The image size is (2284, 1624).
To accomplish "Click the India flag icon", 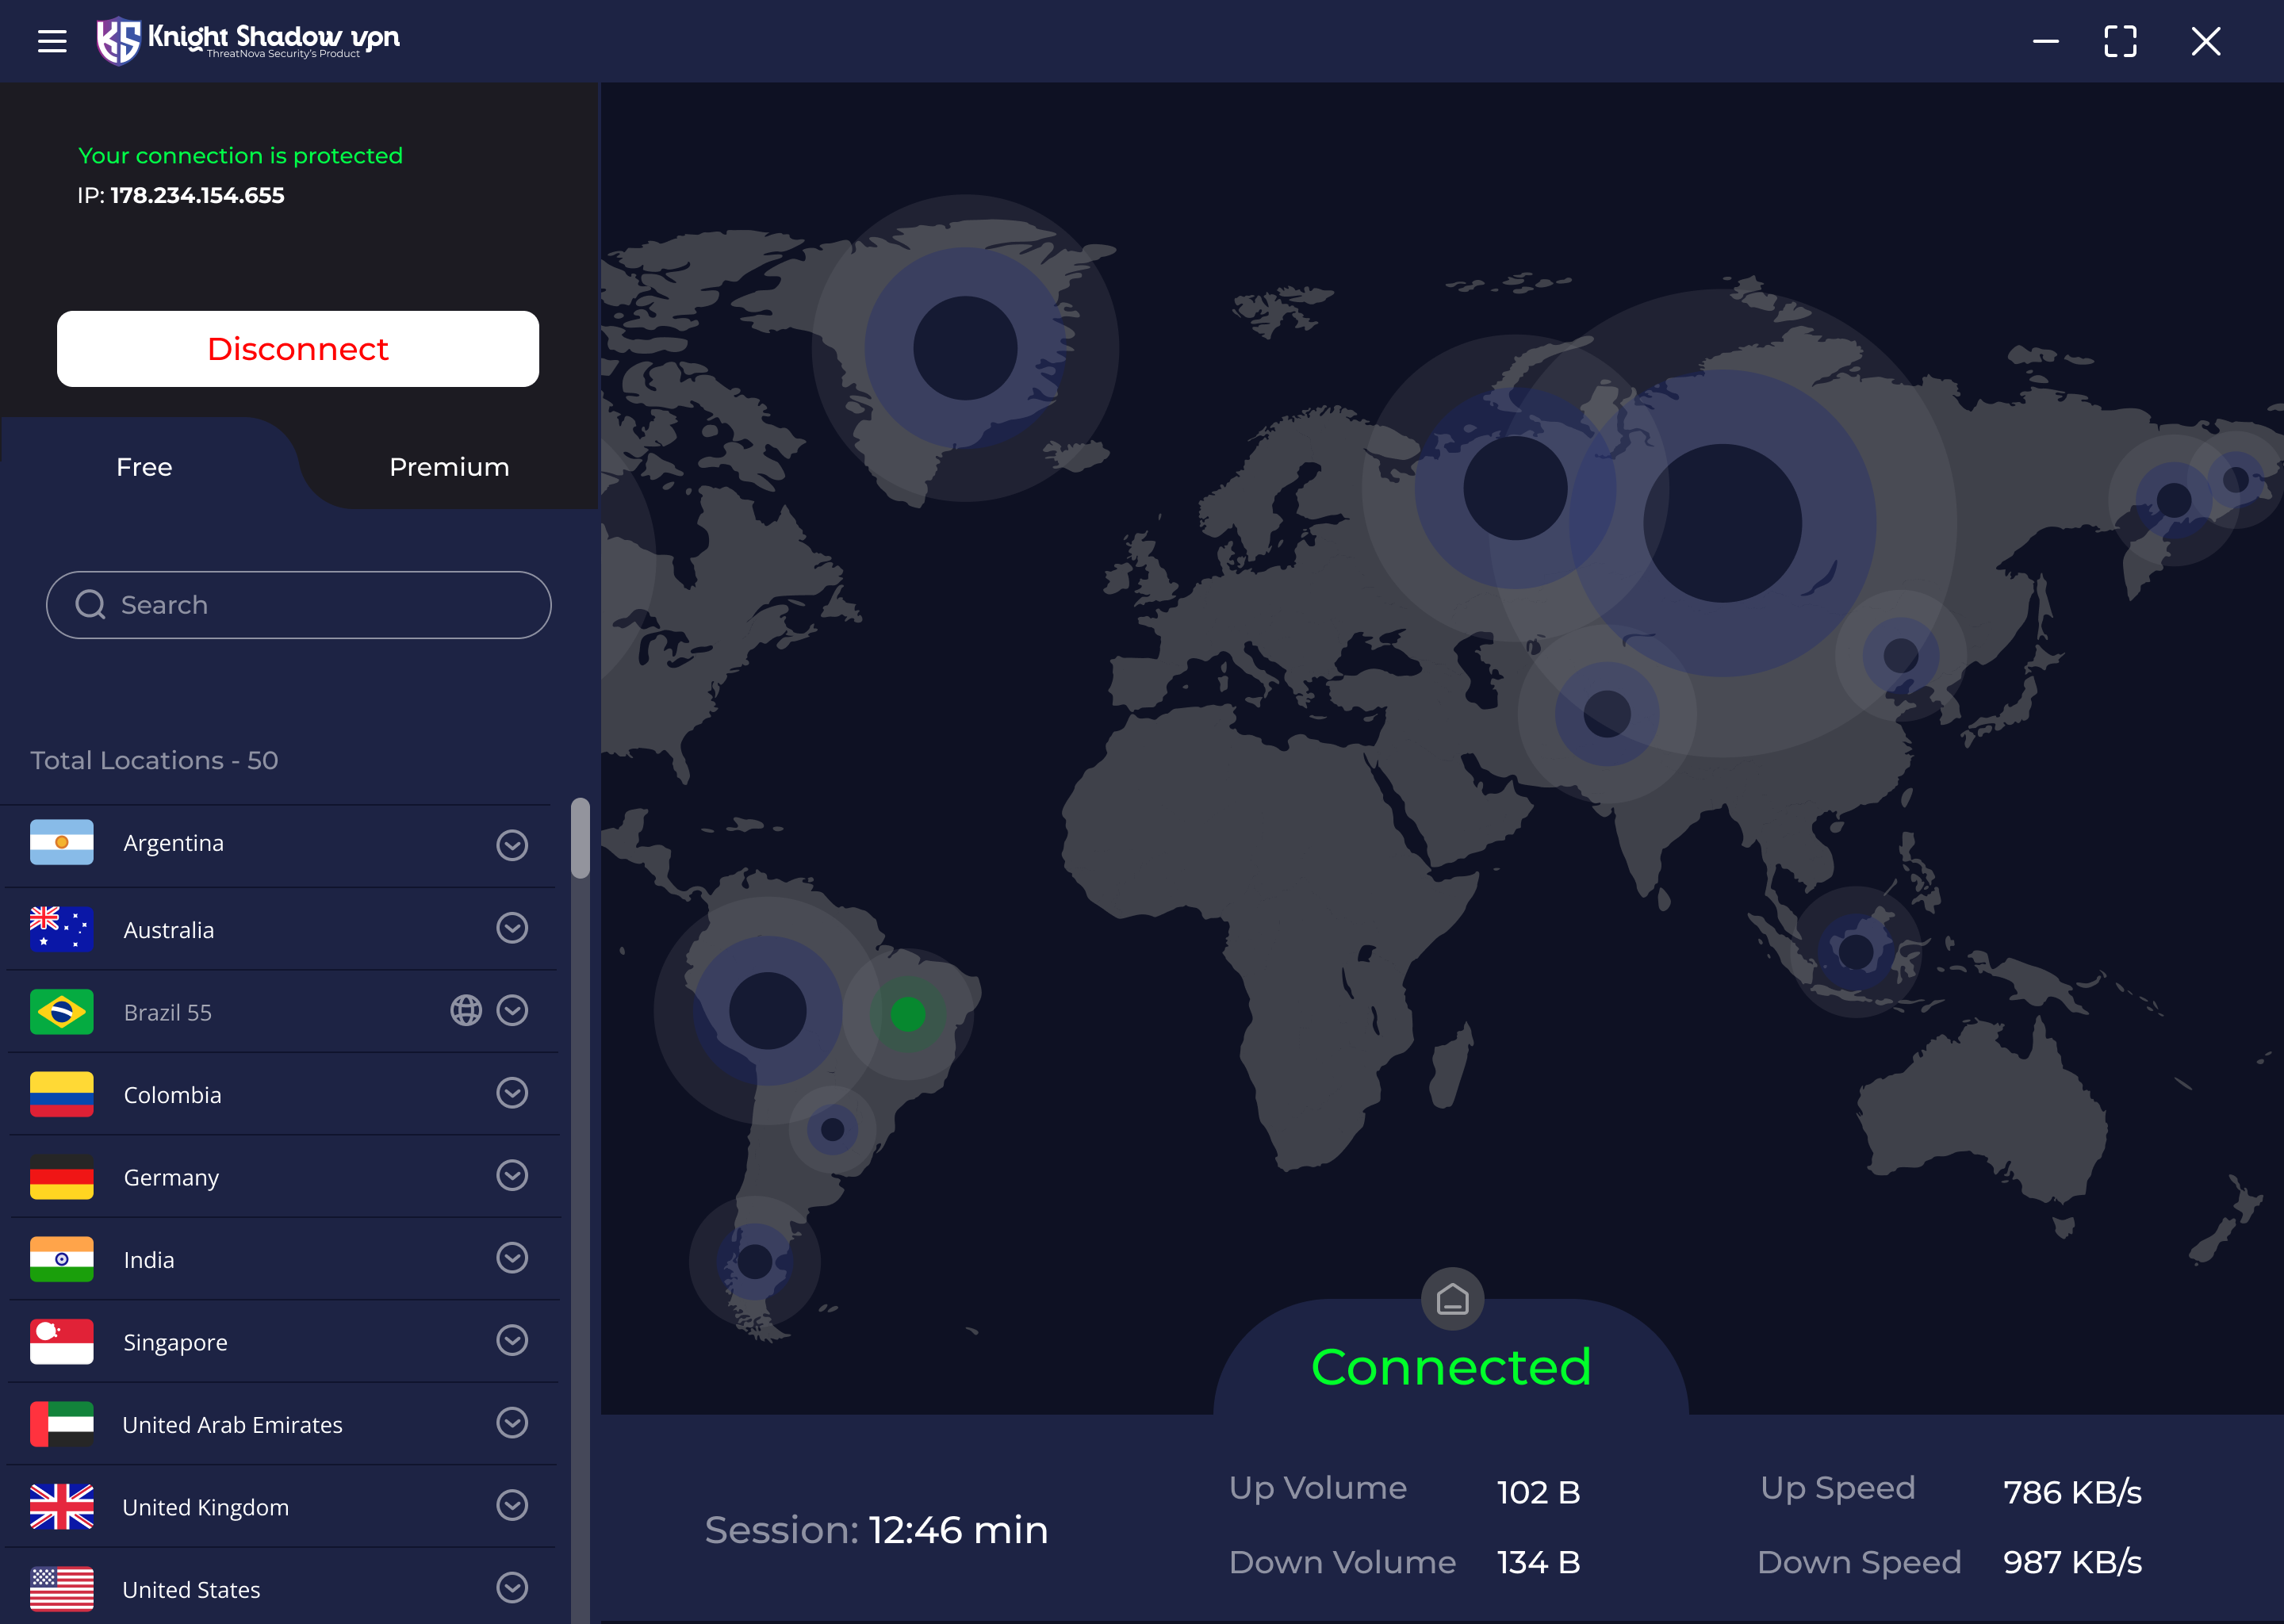I will pyautogui.click(x=62, y=1260).
